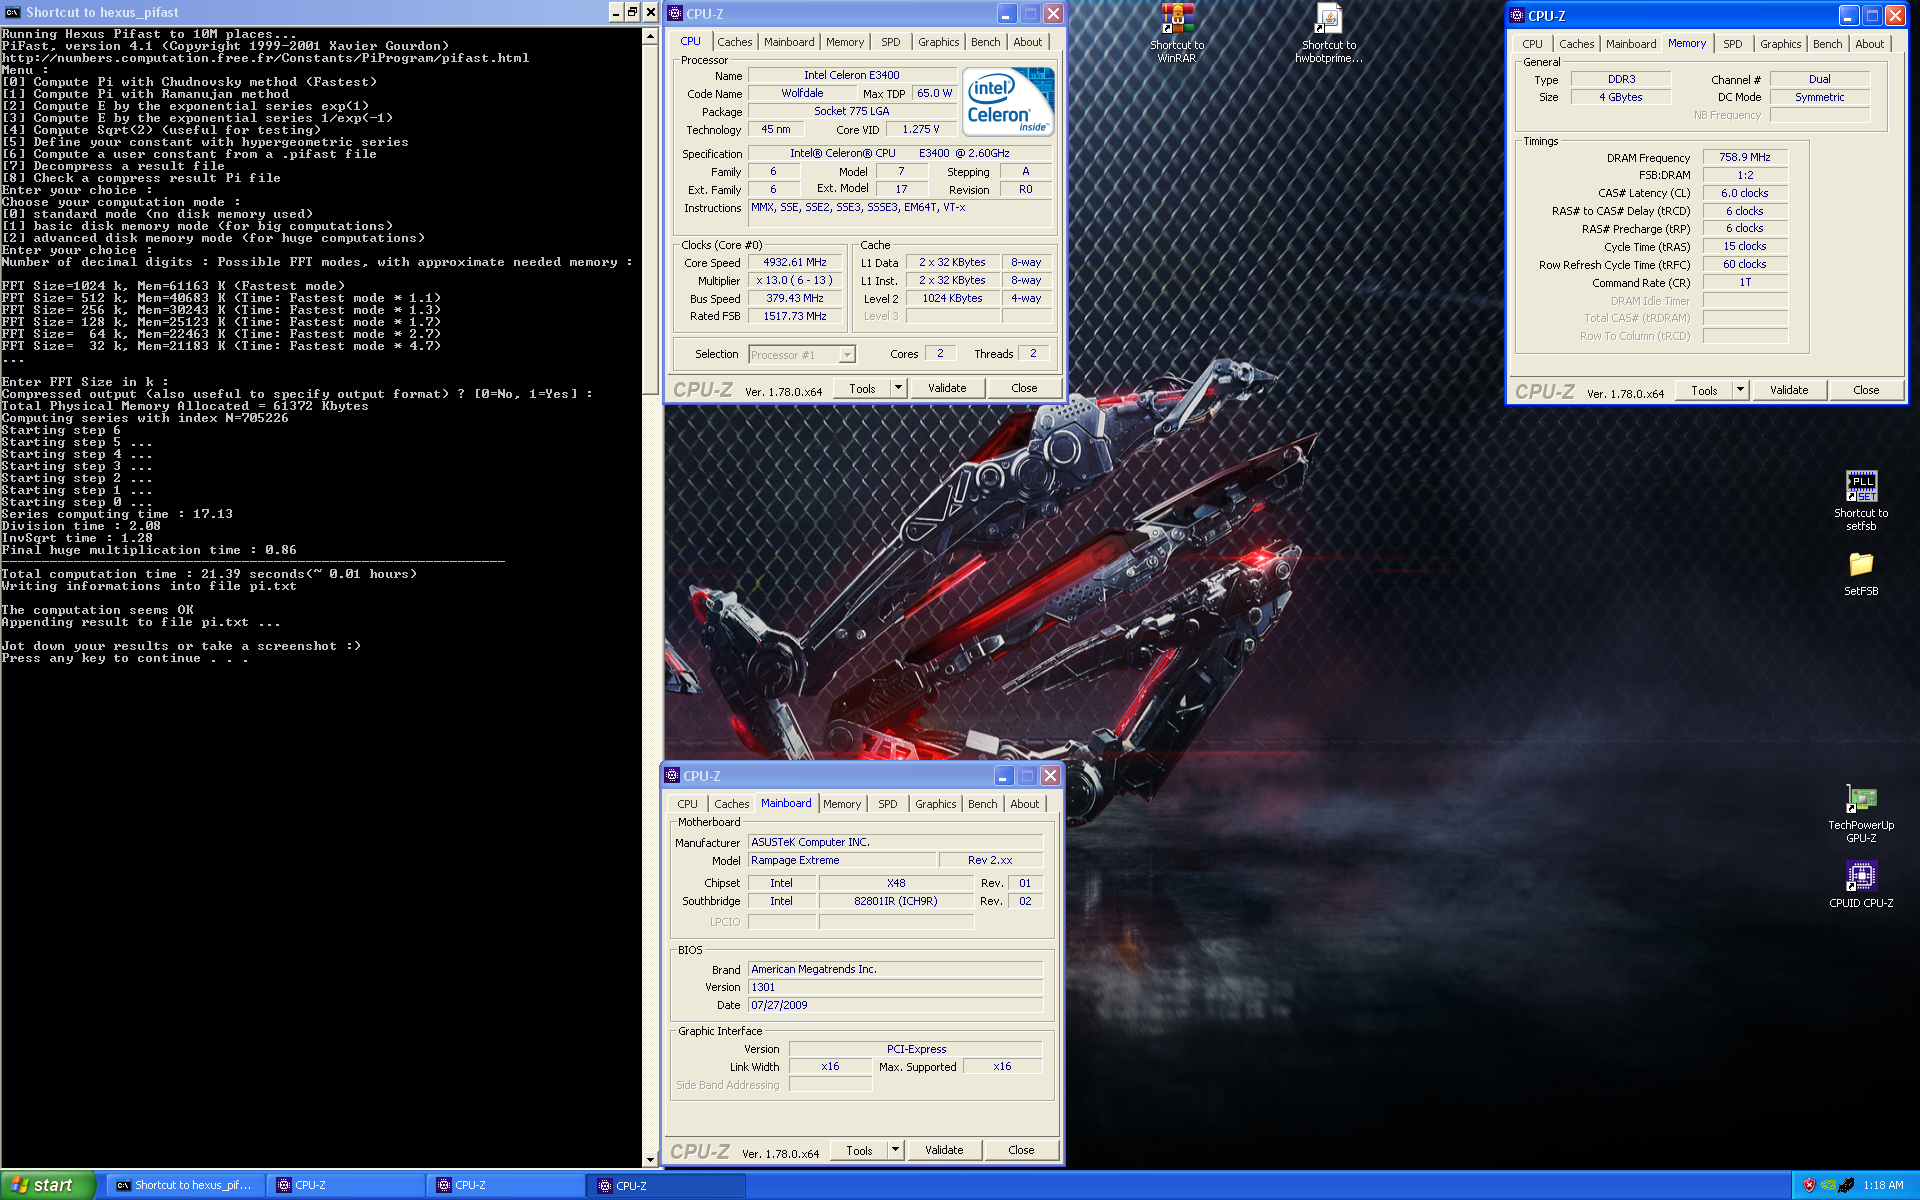Activate the second CPU-Z taskbar button
The image size is (1920, 1200).
[506, 1185]
